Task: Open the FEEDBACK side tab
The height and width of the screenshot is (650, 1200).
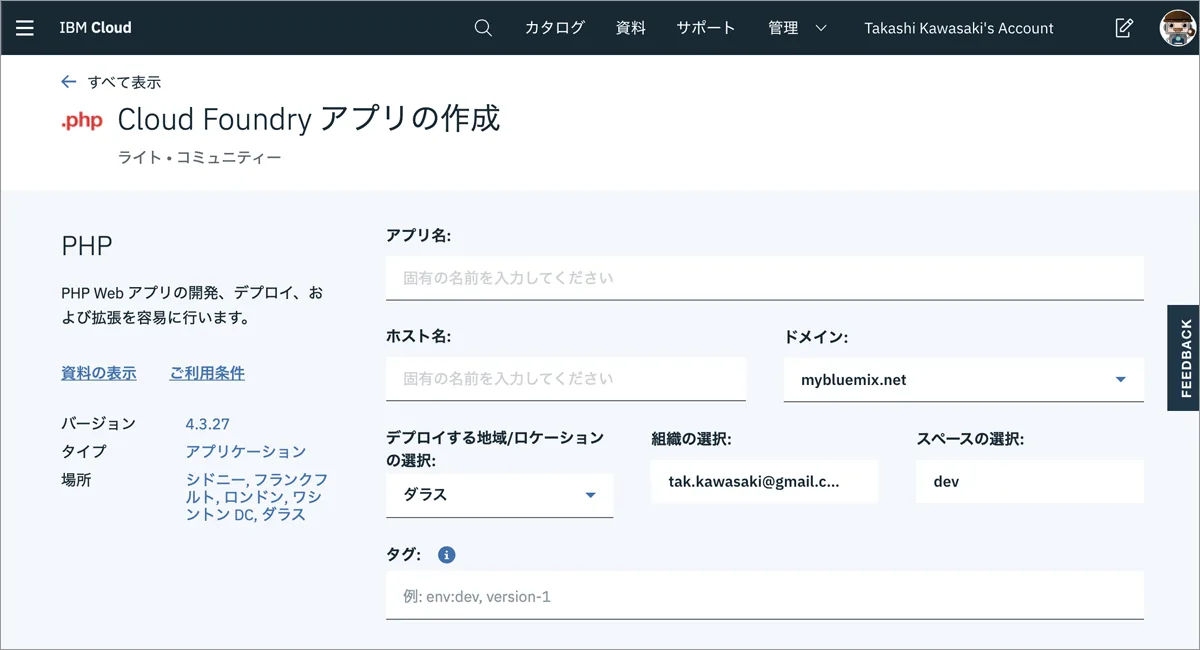Action: tap(1185, 358)
